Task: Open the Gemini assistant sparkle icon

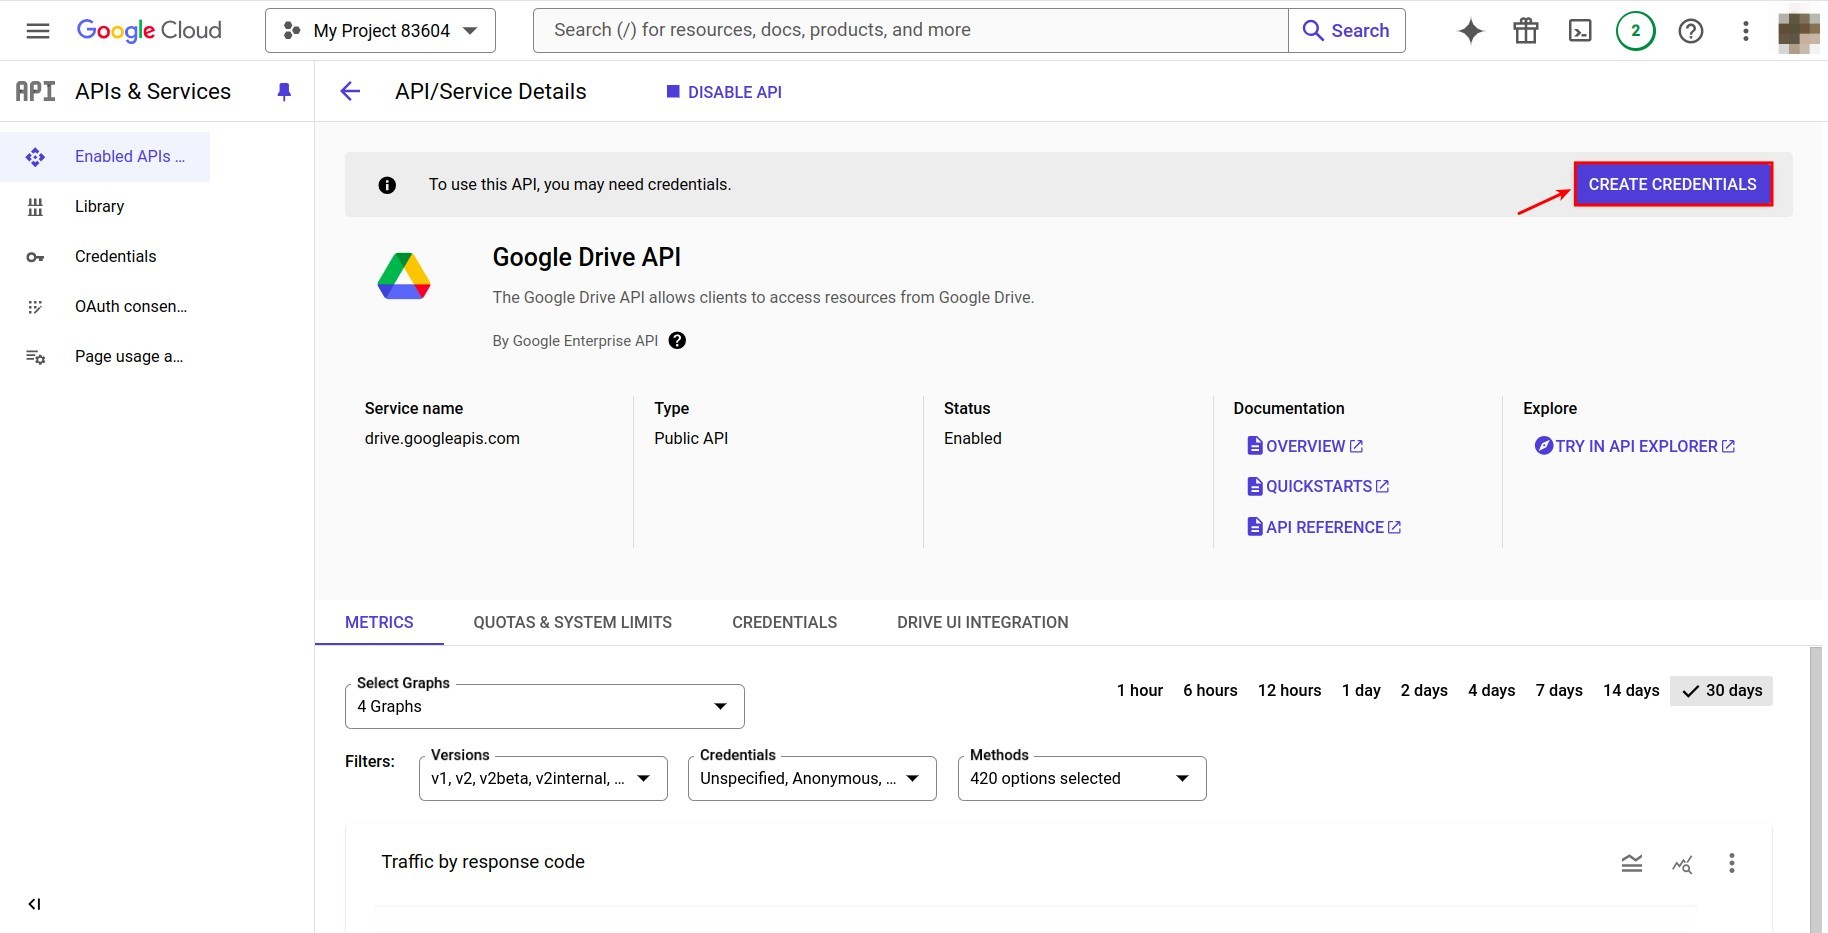Action: (x=1470, y=30)
